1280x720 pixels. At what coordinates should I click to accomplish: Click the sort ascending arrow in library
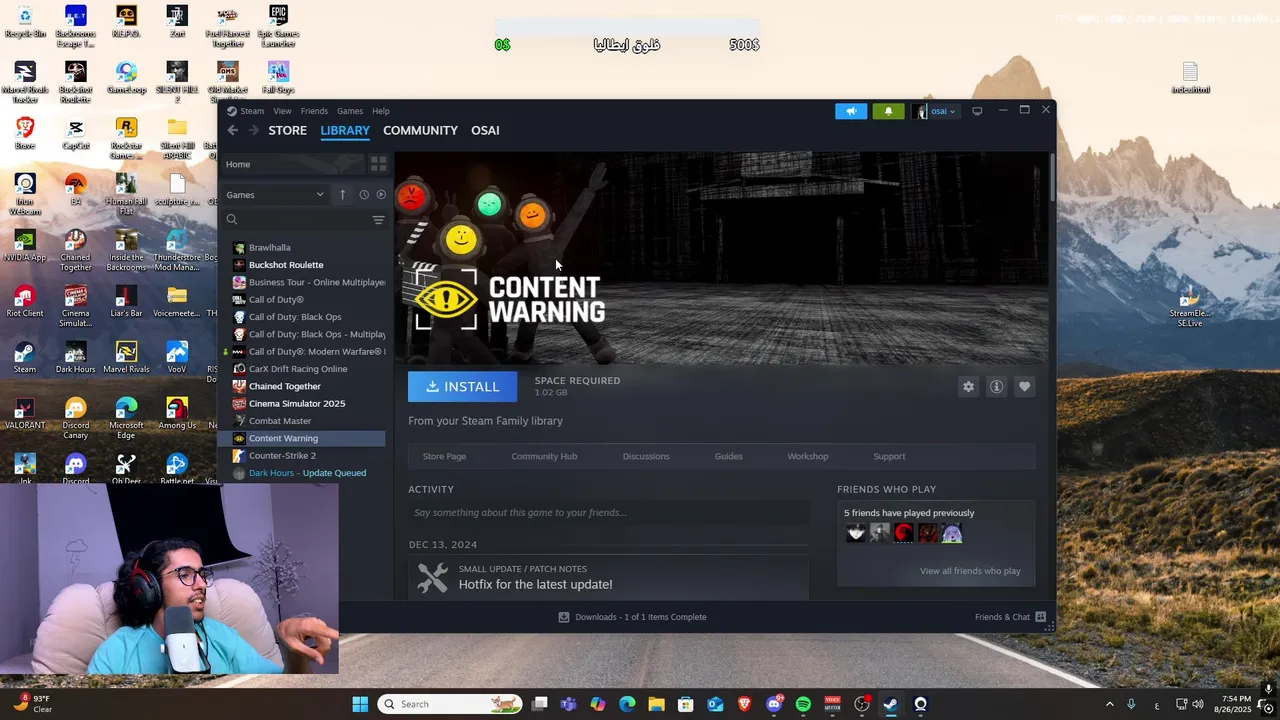click(x=342, y=195)
